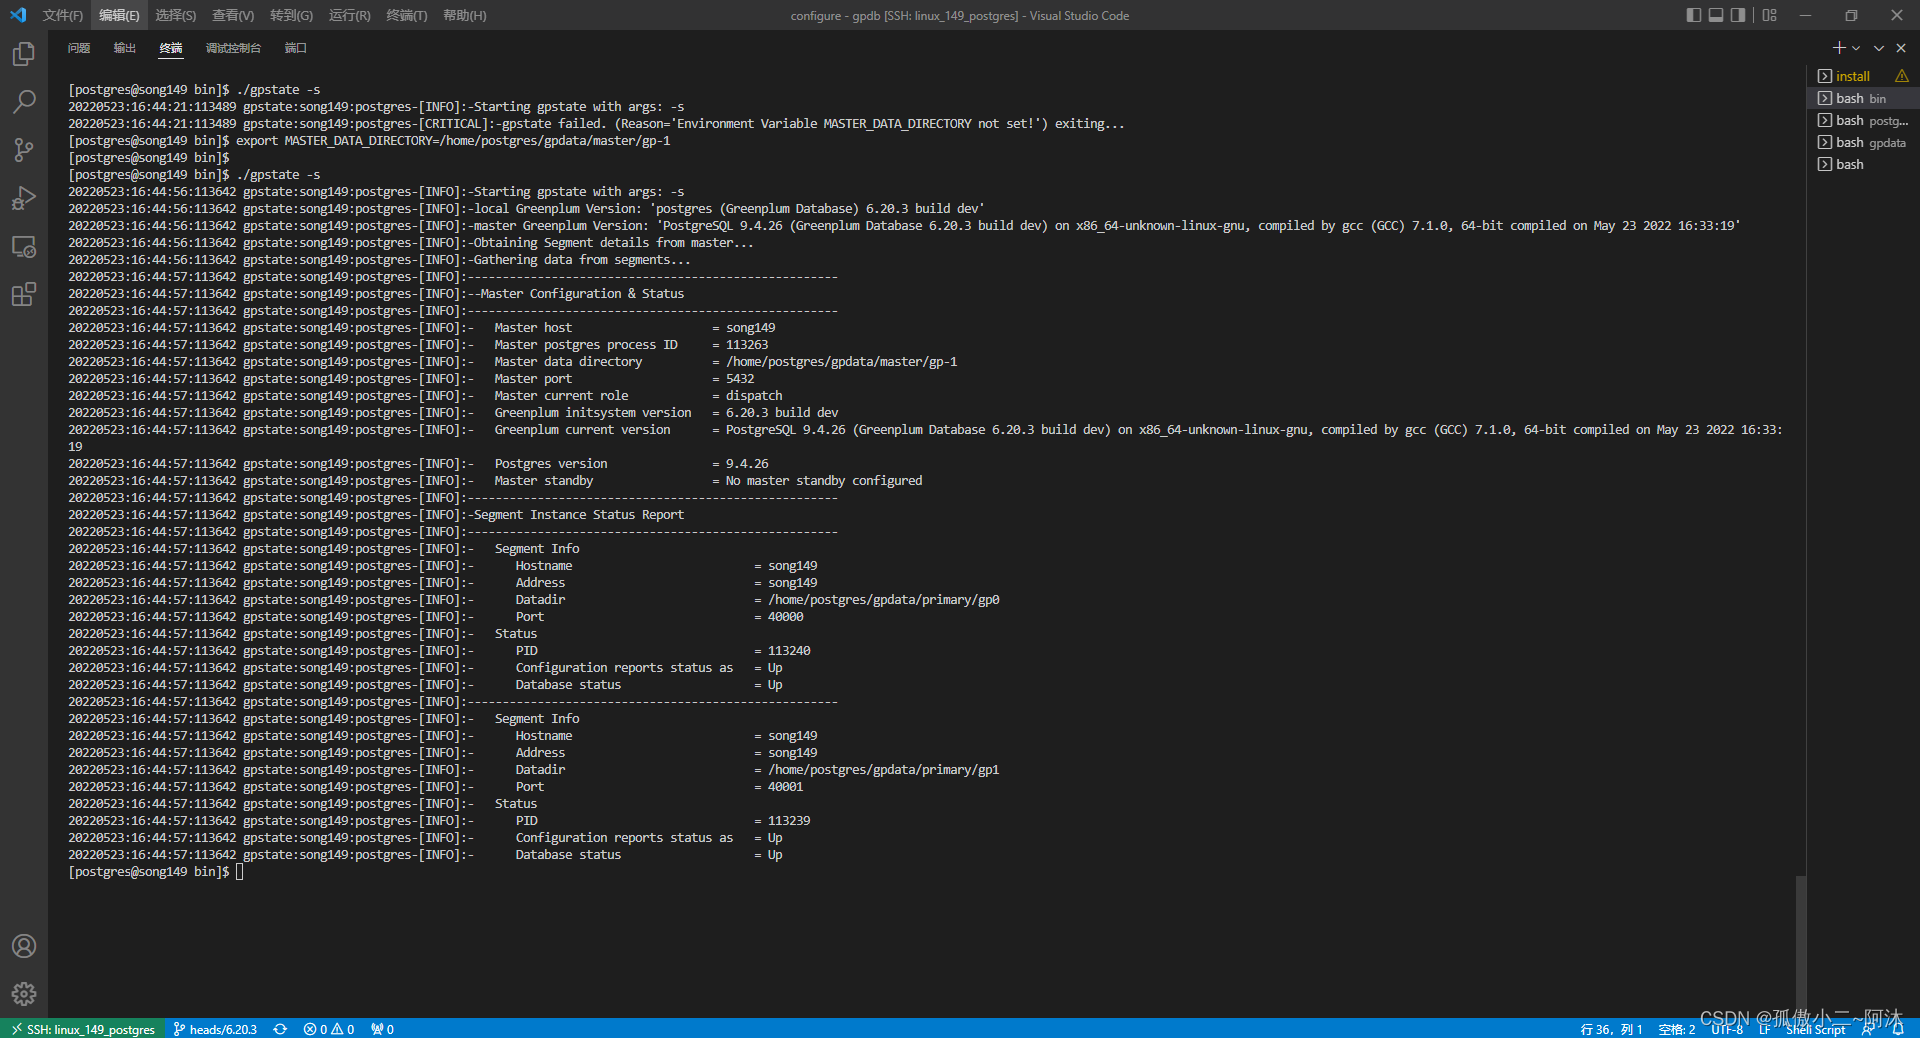Click LF end-of-line indicator
1920x1038 pixels.
coord(1765,1029)
